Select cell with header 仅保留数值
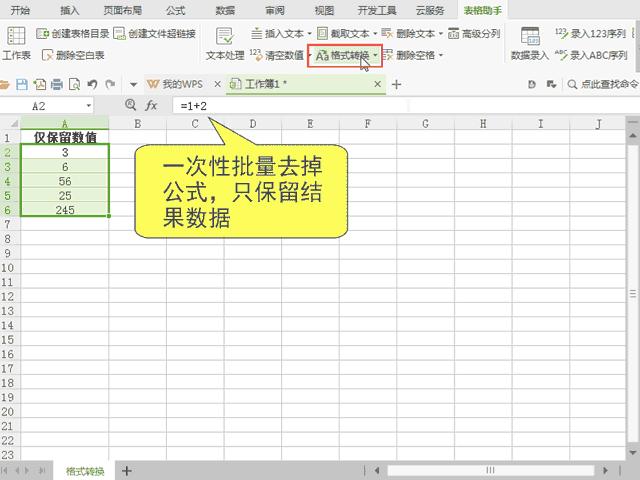Image resolution: width=640 pixels, height=480 pixels. (65, 137)
